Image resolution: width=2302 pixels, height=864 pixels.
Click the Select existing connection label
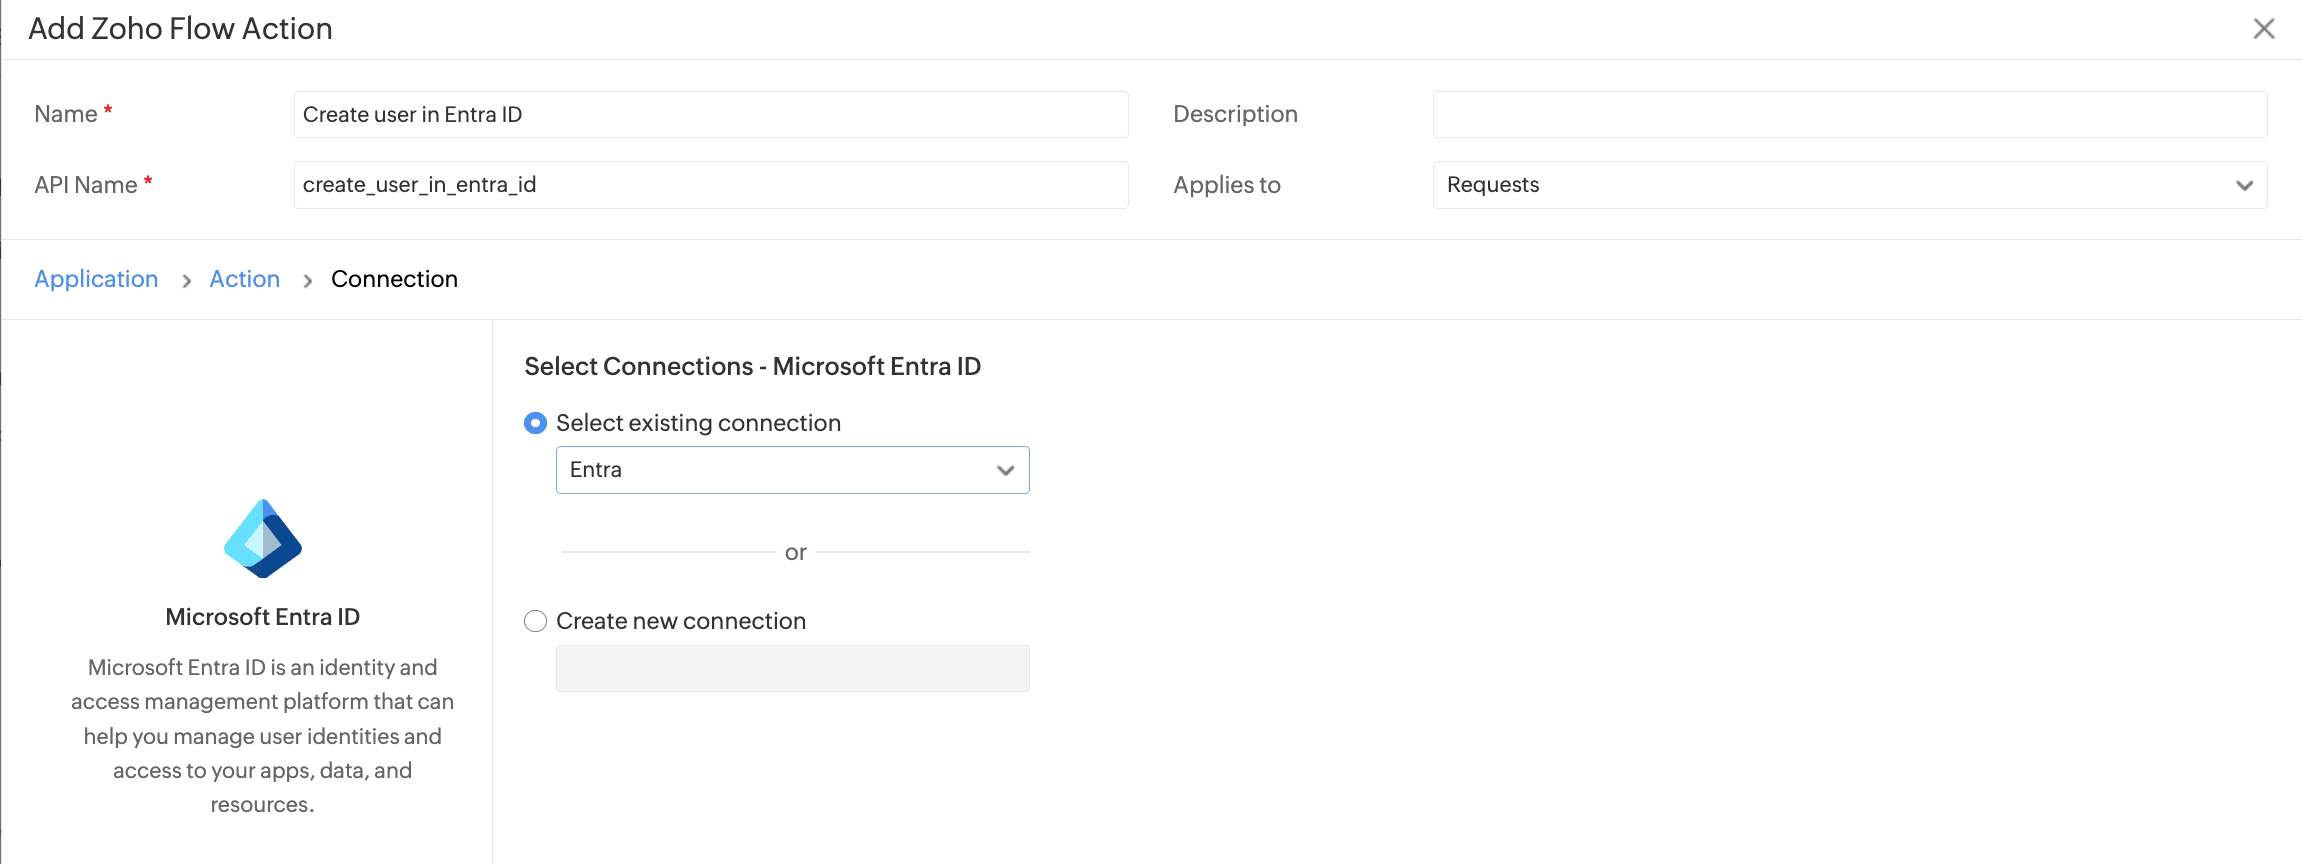point(698,423)
